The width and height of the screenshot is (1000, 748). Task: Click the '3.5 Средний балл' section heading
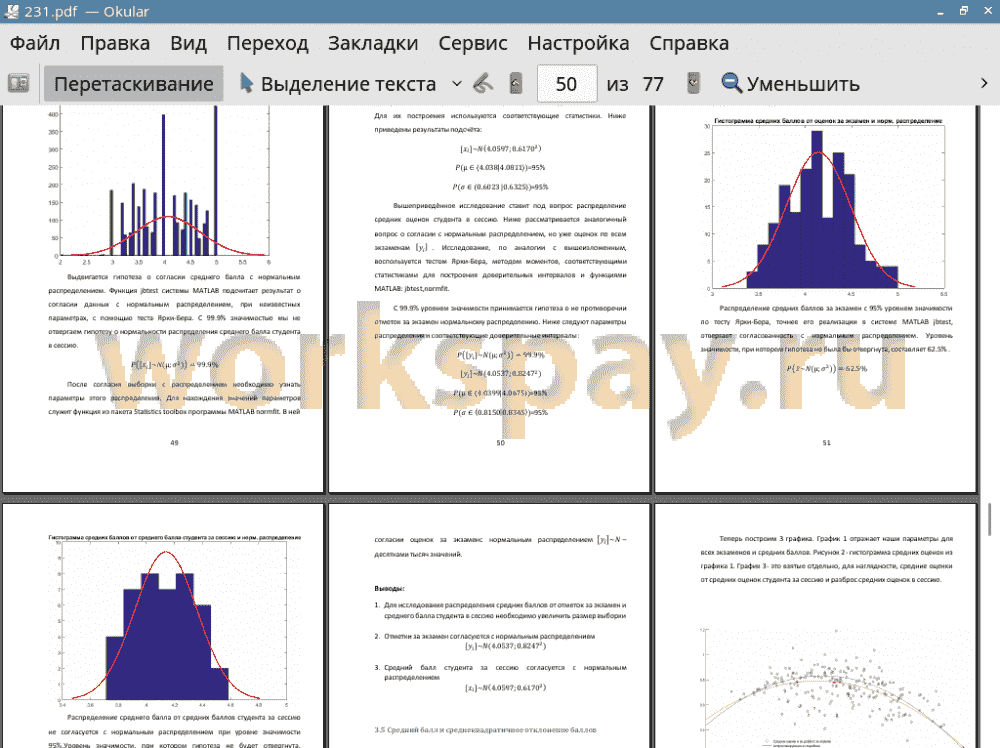coord(485,730)
